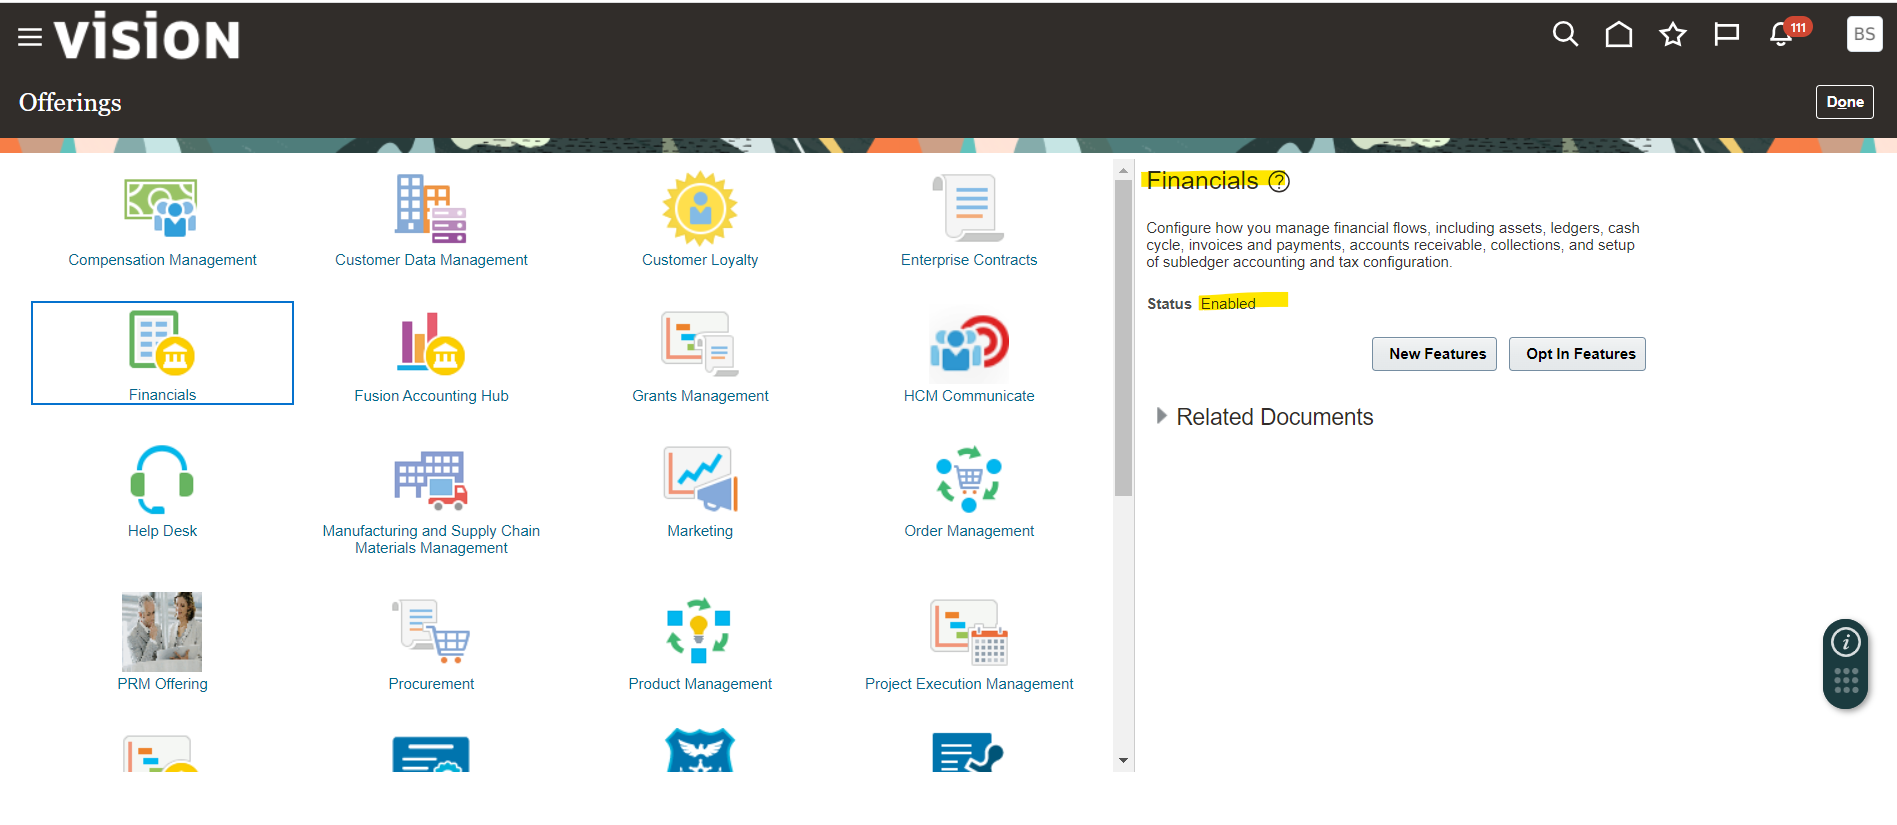The height and width of the screenshot is (825, 1897).
Task: Click the Financials help question-mark icon
Action: click(x=1279, y=181)
